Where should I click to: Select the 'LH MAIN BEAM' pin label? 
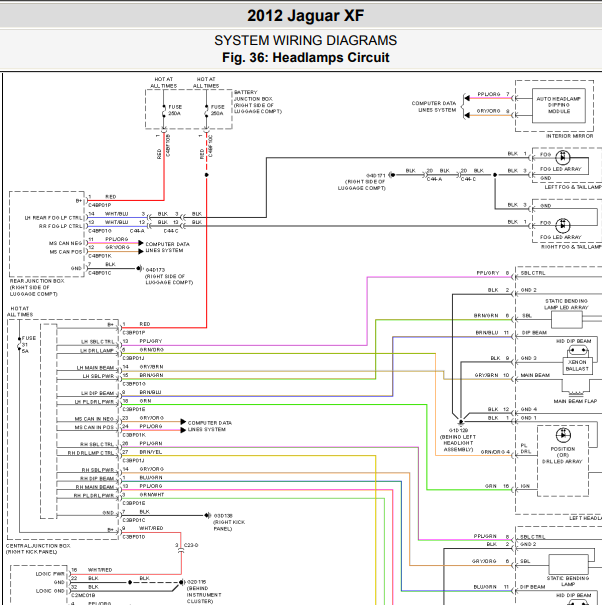95,368
